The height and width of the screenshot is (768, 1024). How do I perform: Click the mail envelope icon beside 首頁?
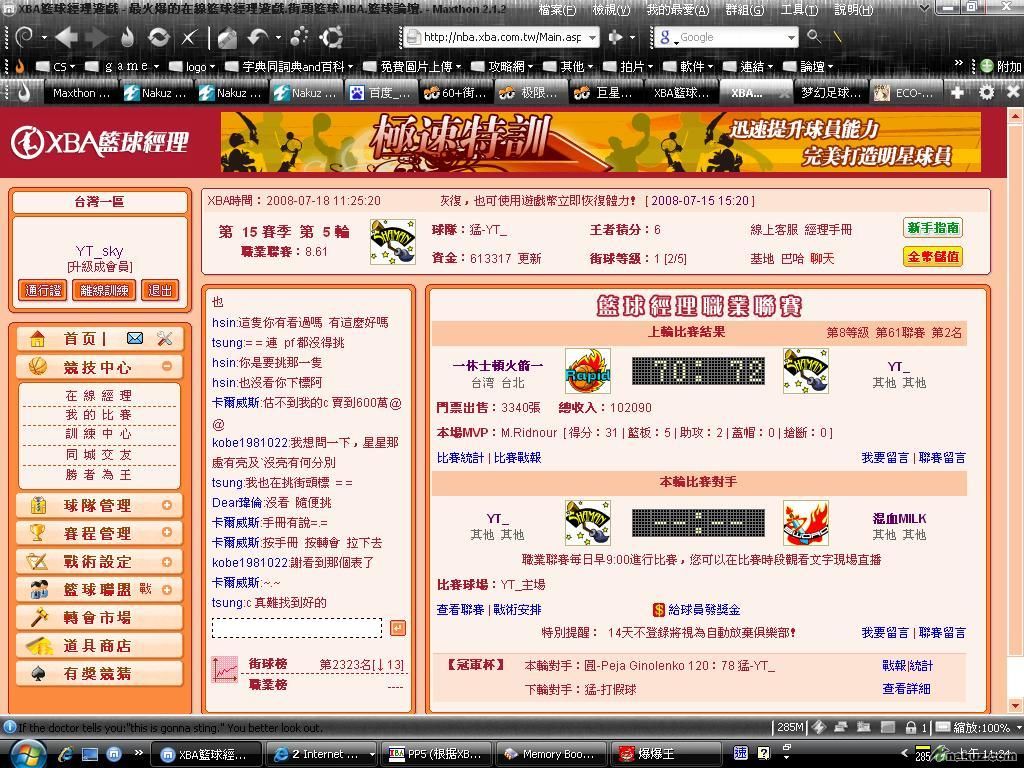[x=135, y=339]
